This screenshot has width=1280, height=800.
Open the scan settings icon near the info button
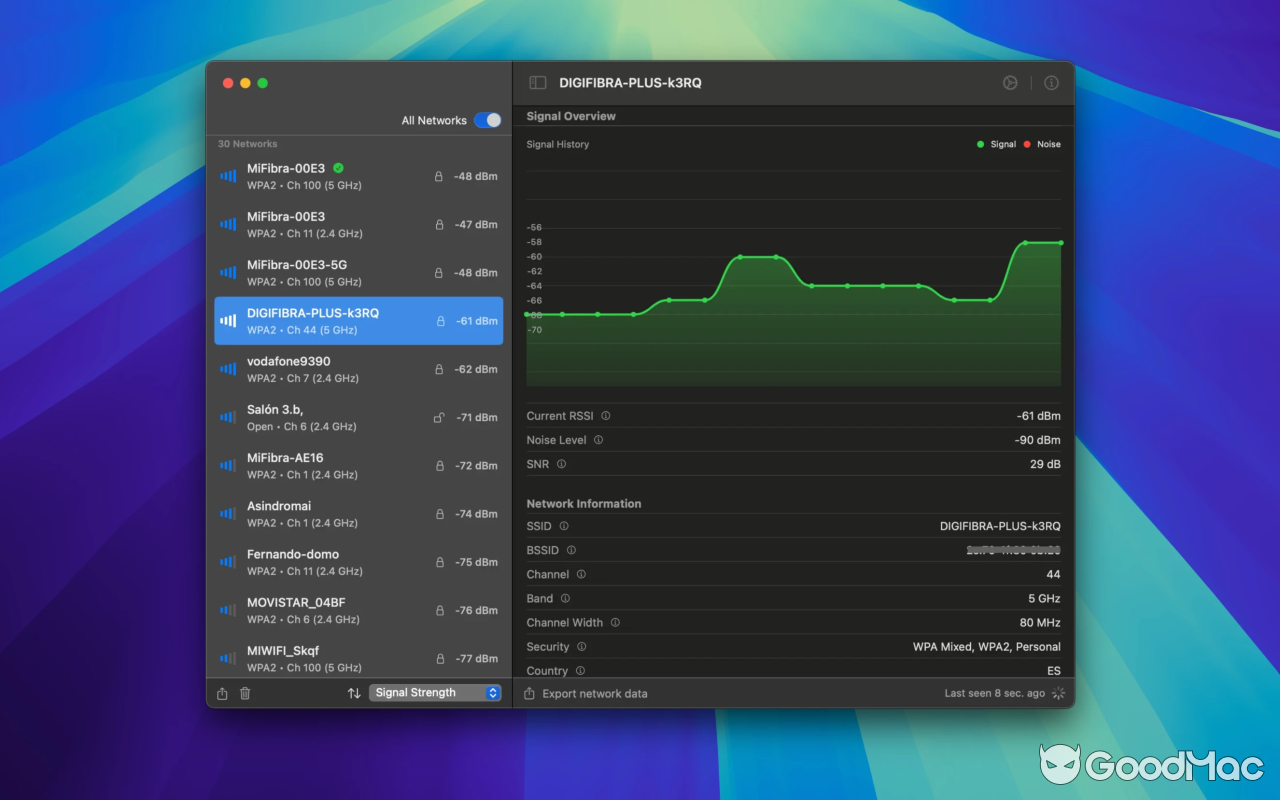pyautogui.click(x=1010, y=83)
